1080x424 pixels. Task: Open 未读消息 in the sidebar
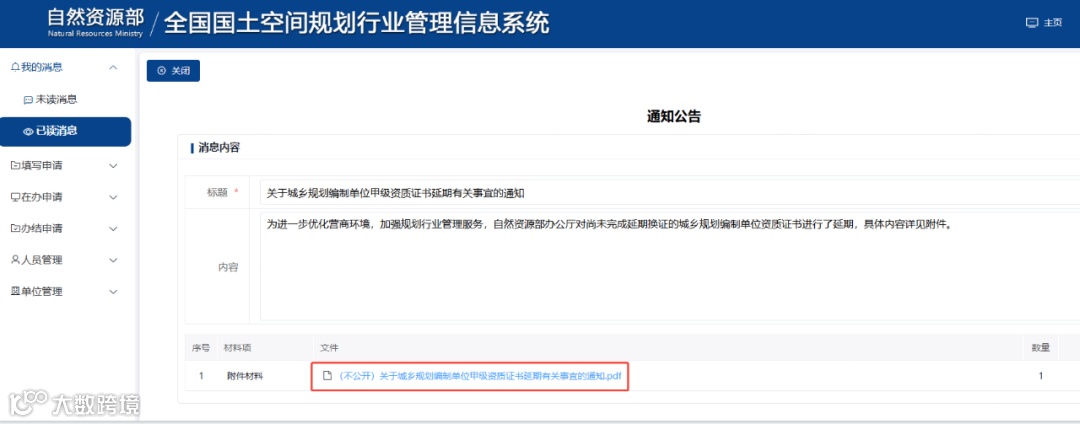click(x=56, y=99)
